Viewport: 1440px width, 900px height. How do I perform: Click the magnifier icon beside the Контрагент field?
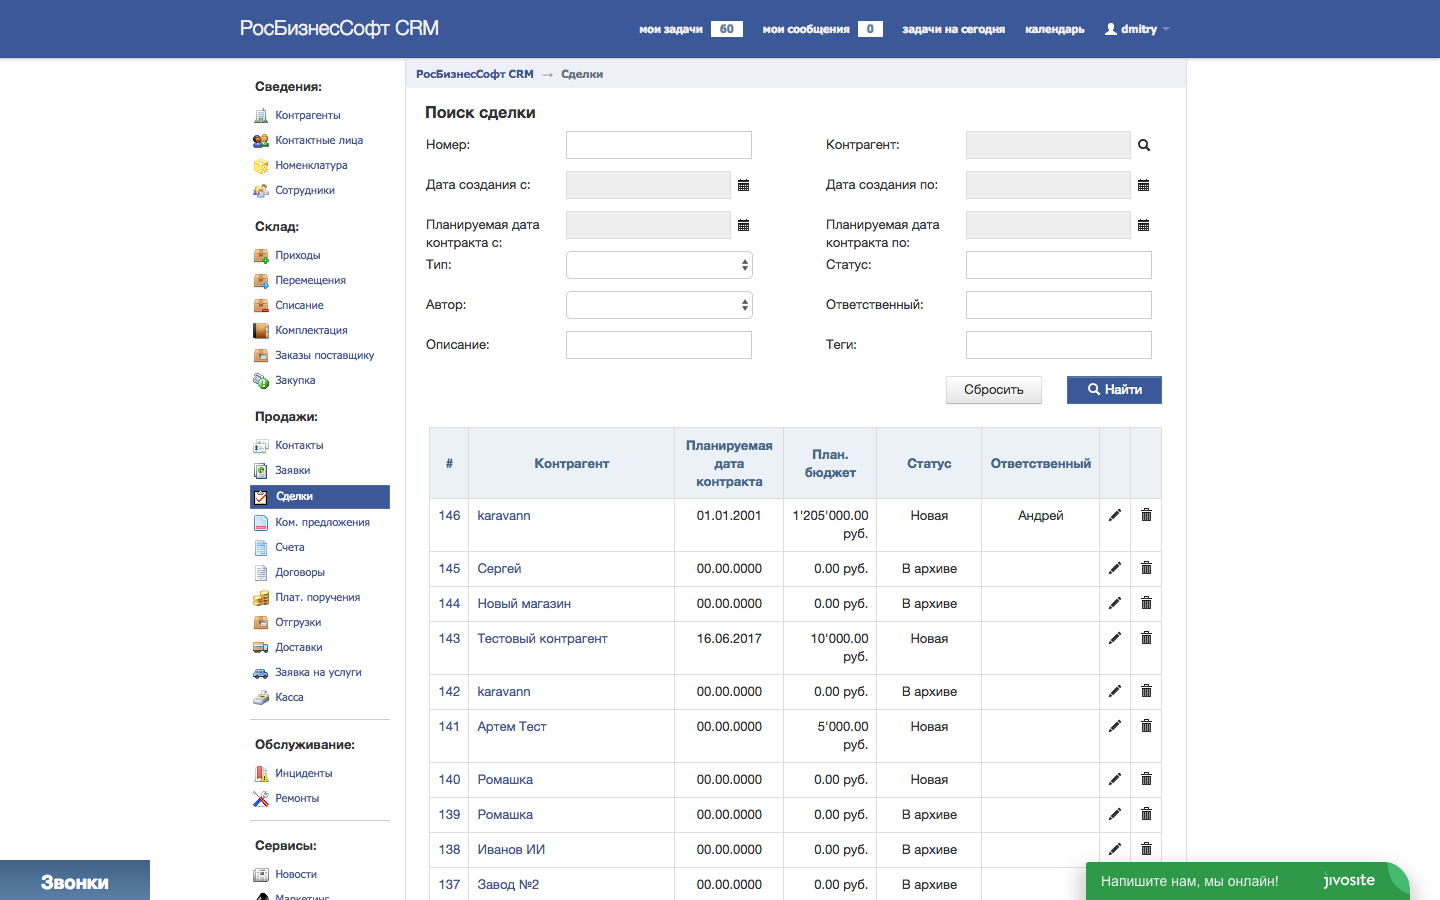point(1144,145)
